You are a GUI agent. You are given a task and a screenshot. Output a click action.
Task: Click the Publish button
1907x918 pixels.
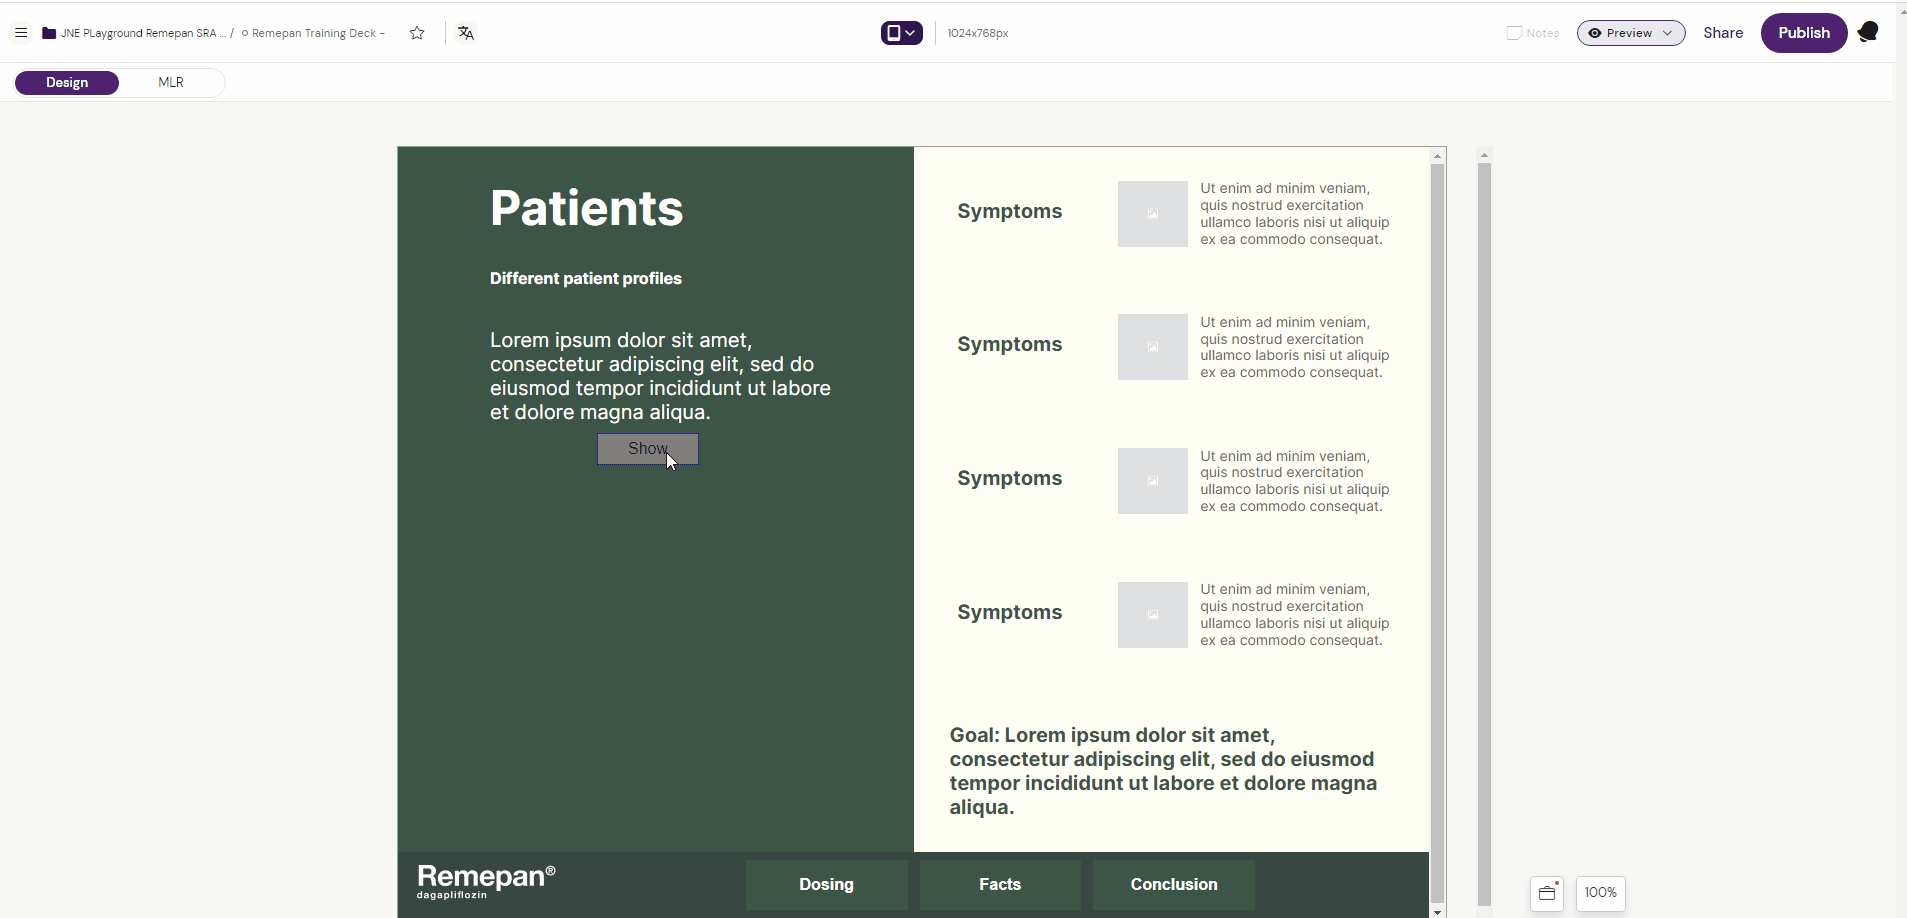coord(1803,33)
